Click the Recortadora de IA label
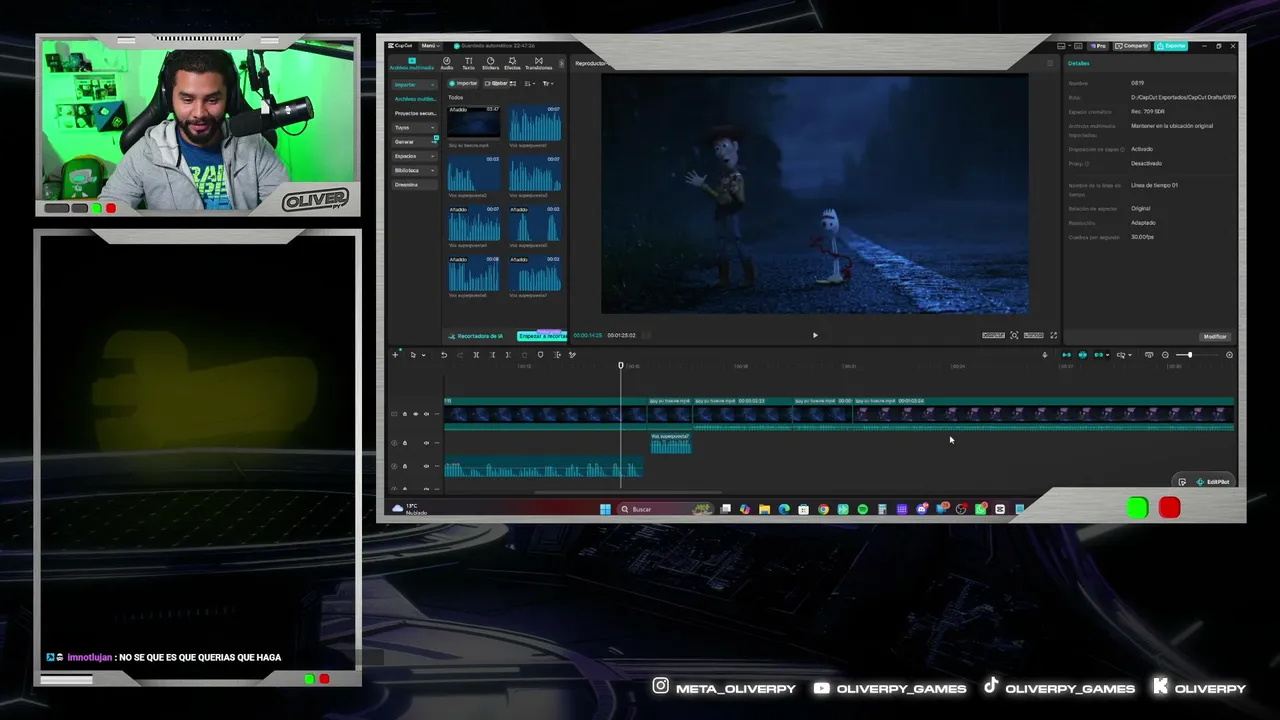The image size is (1280, 720). (477, 336)
